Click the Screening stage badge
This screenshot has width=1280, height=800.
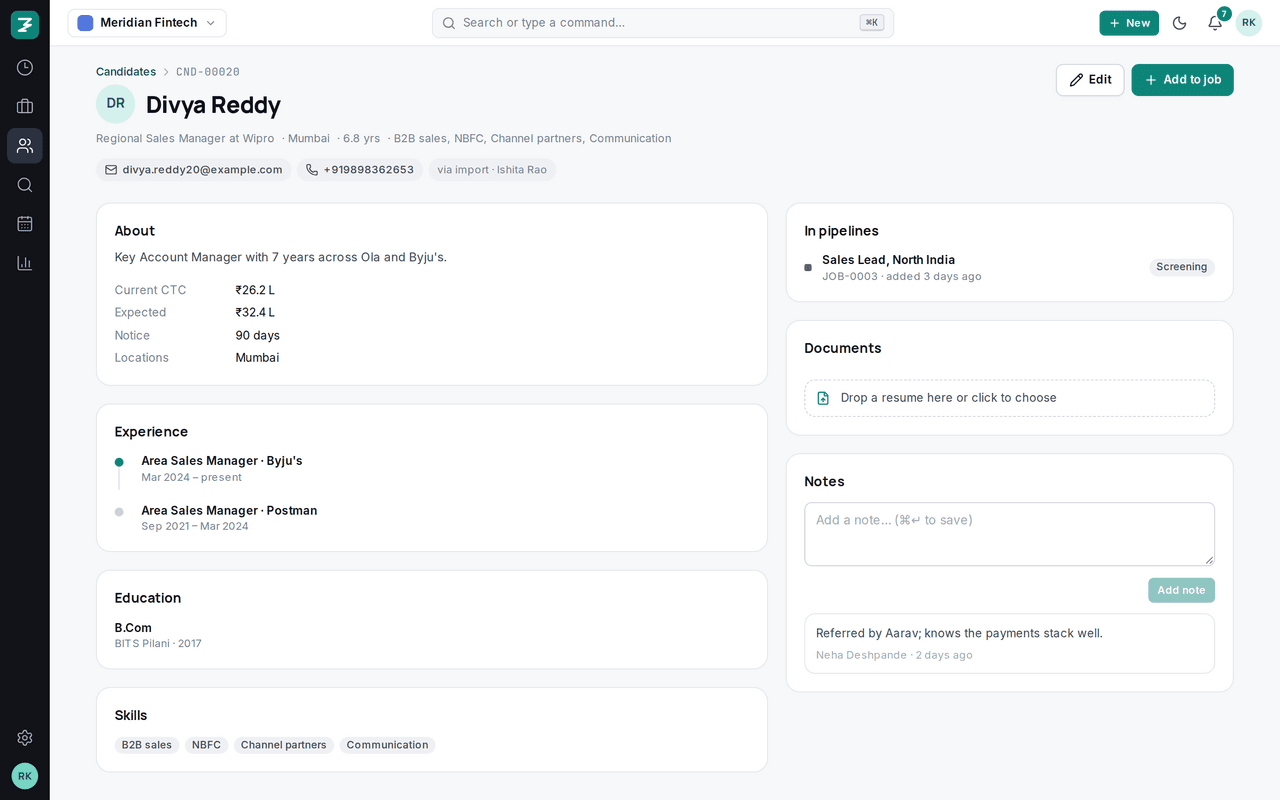click(x=1182, y=267)
